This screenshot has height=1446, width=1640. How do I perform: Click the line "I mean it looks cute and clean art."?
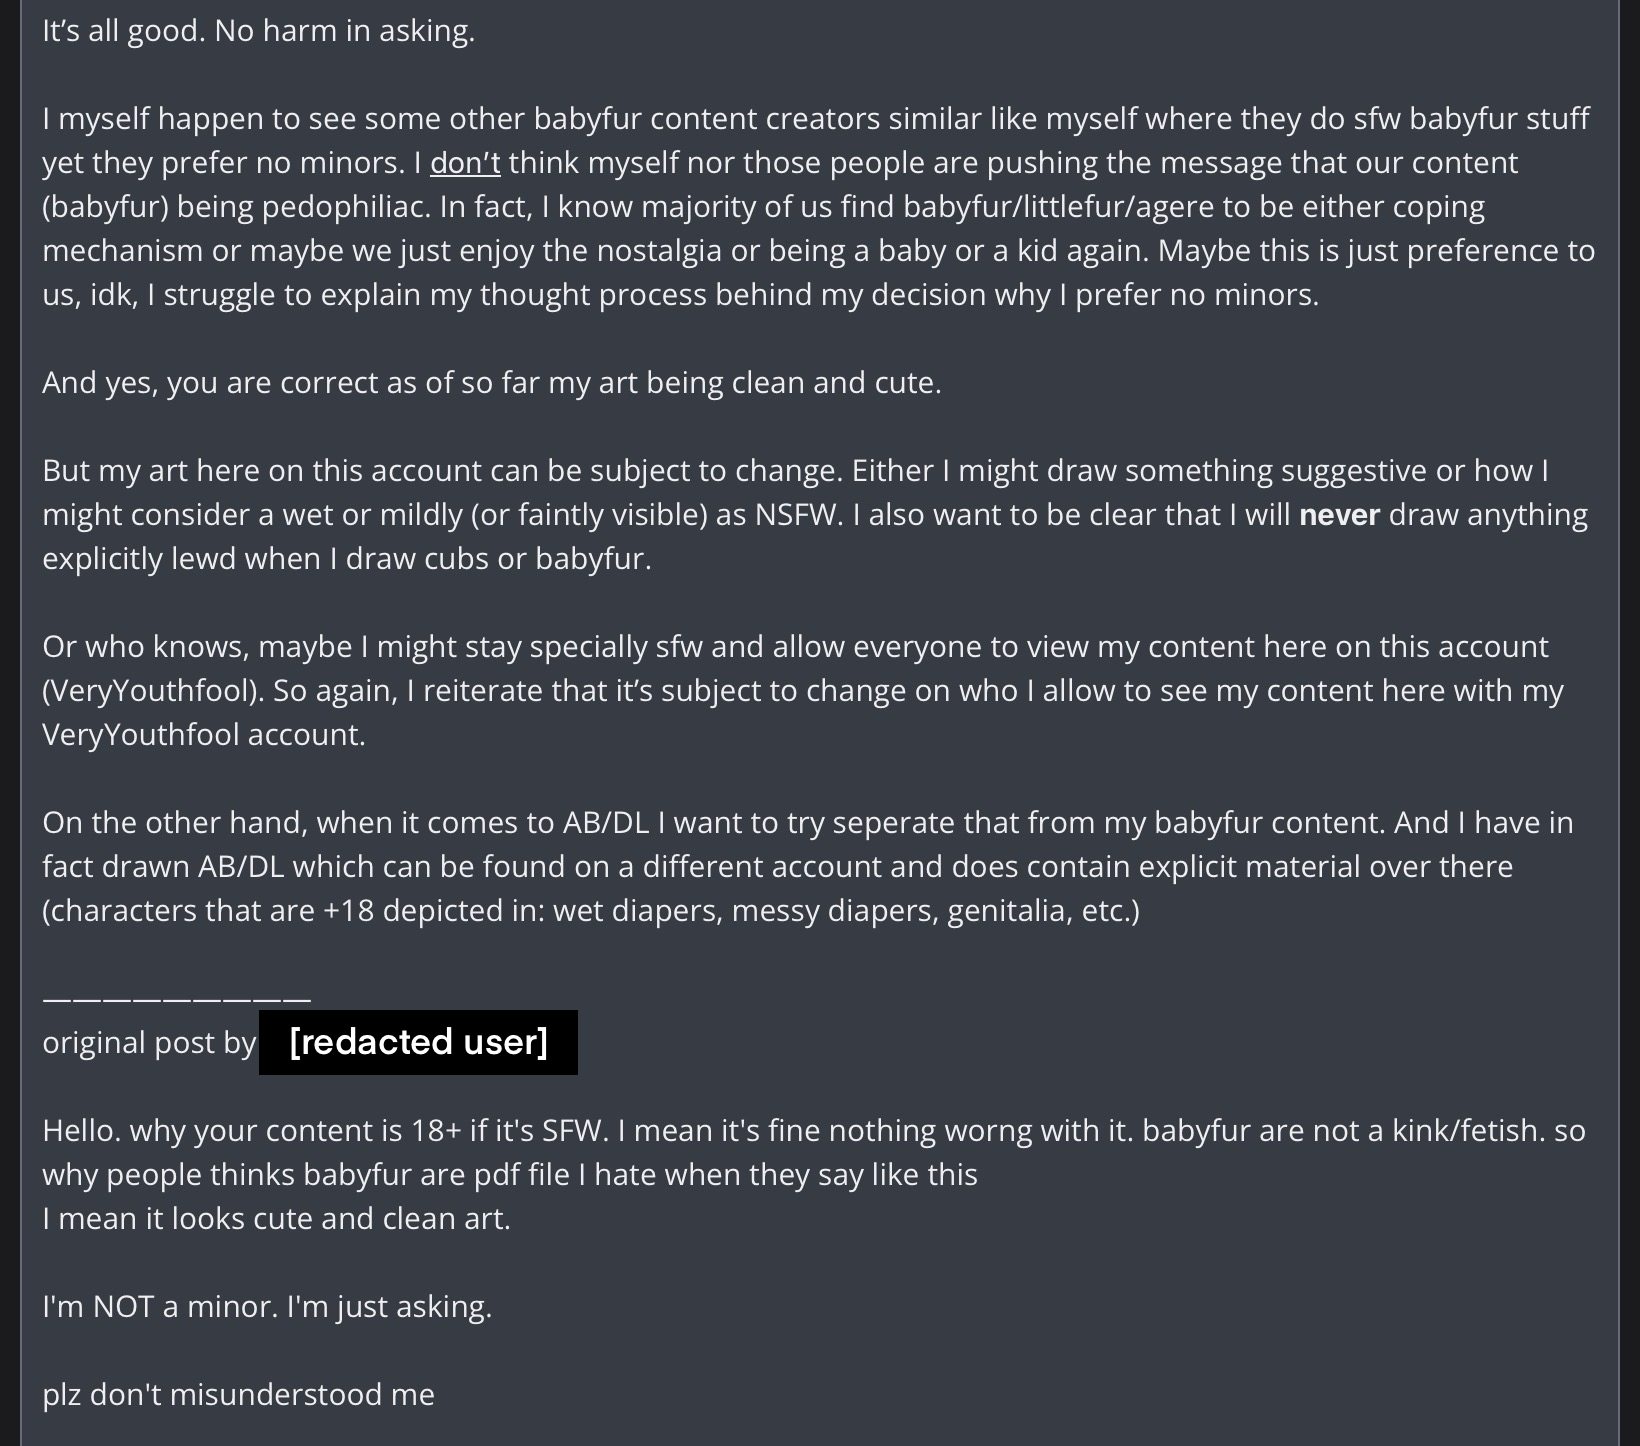tap(276, 1219)
